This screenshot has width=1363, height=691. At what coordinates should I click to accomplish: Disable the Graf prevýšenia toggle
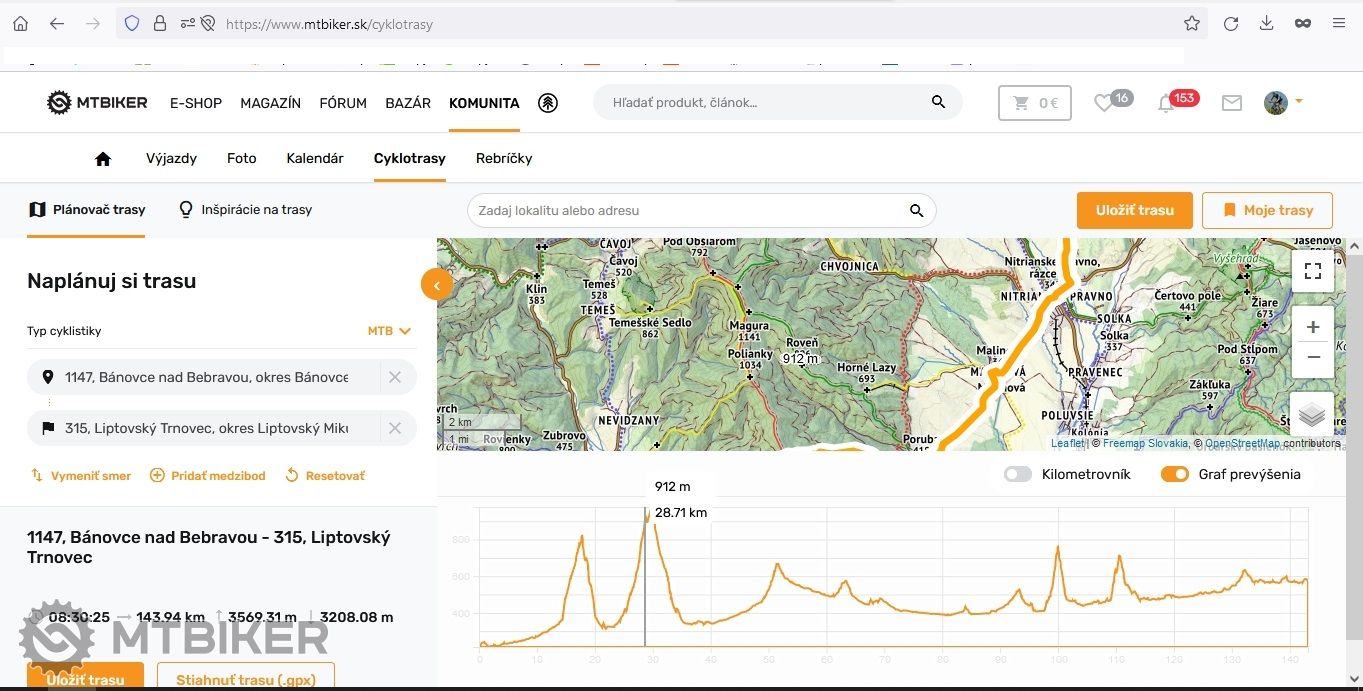coord(1174,474)
